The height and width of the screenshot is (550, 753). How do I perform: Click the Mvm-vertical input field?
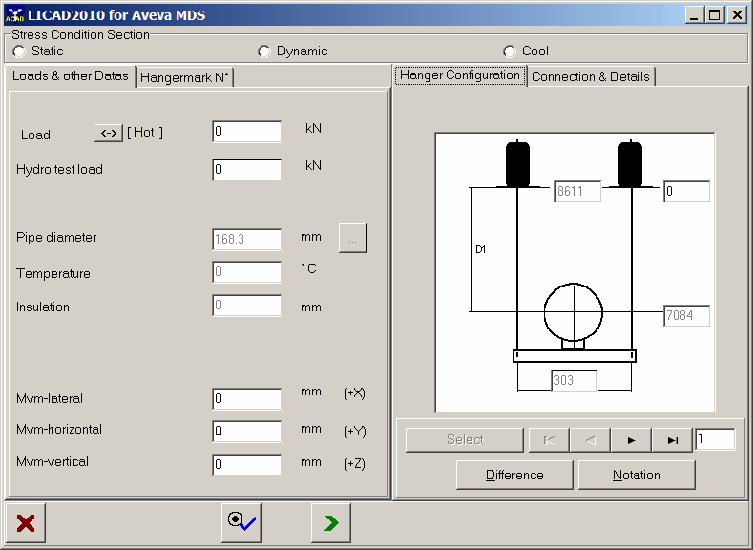[247, 465]
